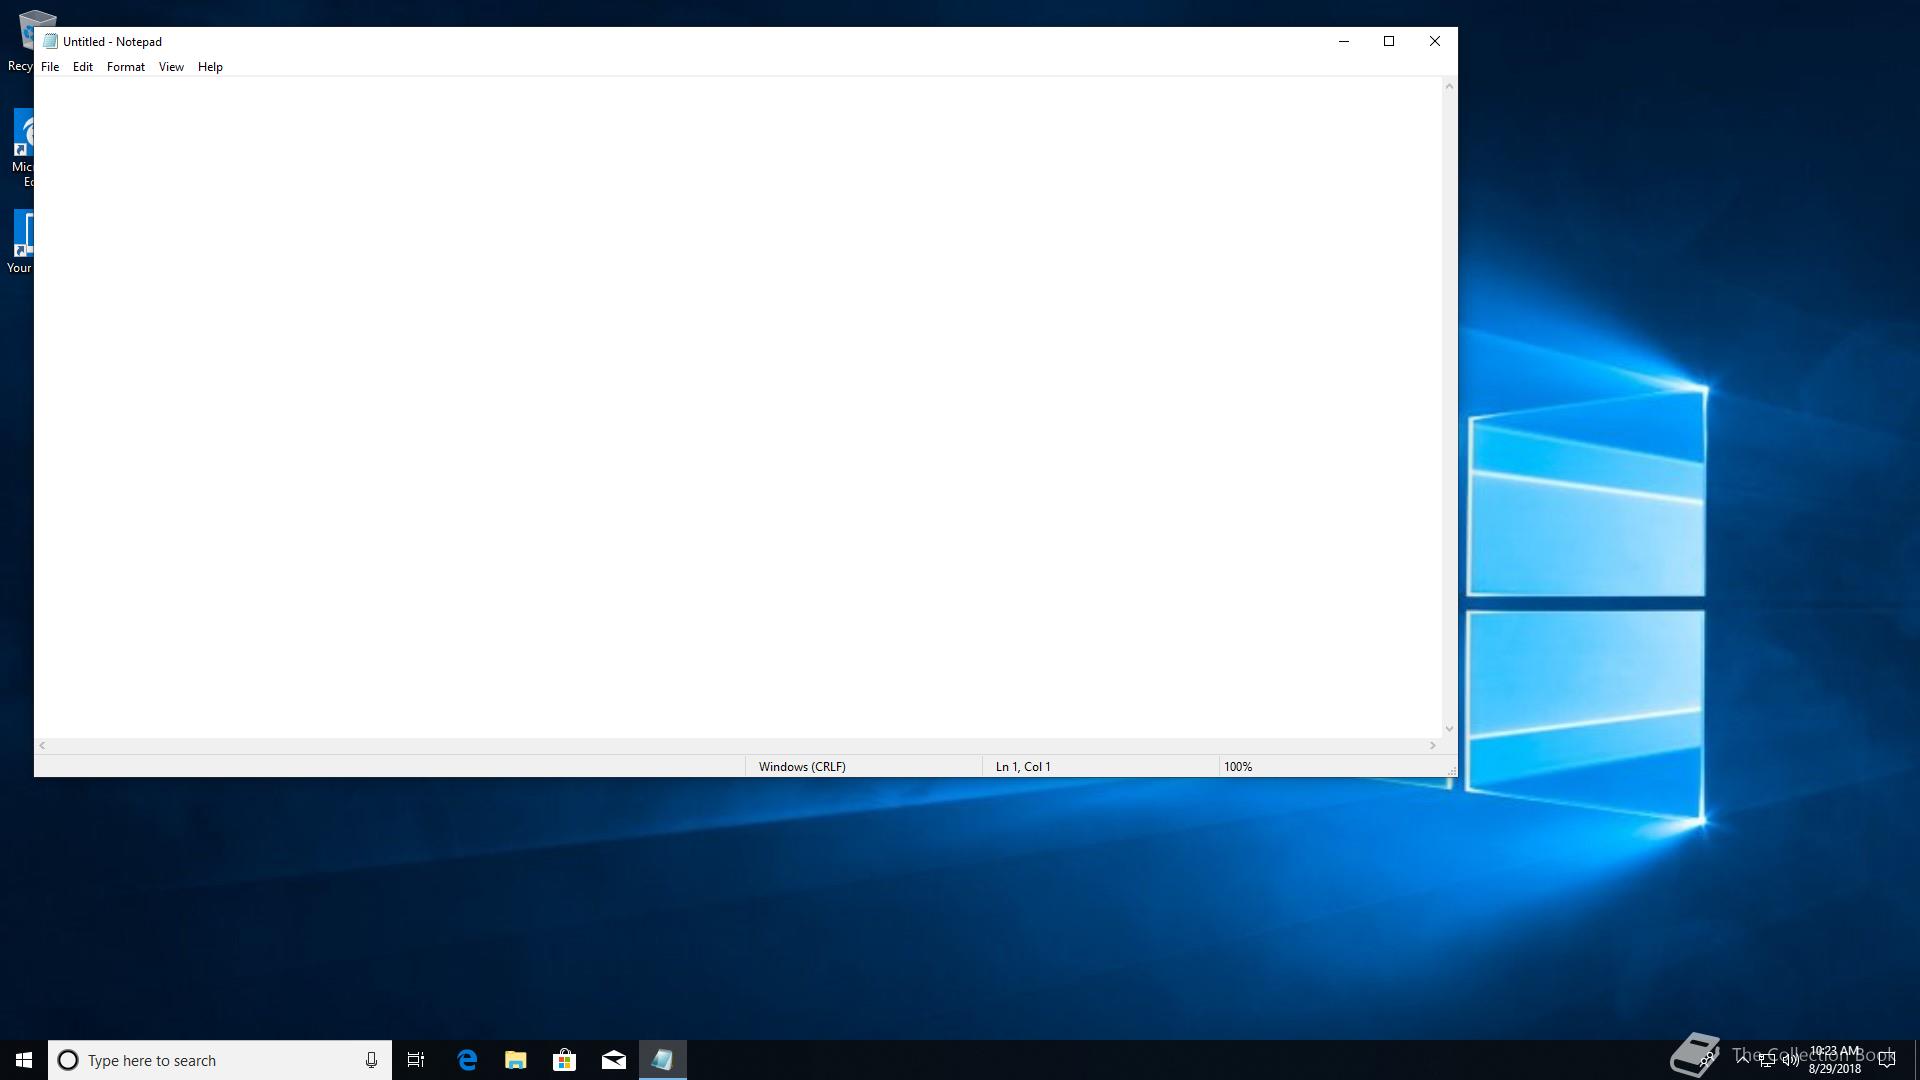Open Microsoft Store from taskbar
The height and width of the screenshot is (1080, 1920).
tap(565, 1060)
